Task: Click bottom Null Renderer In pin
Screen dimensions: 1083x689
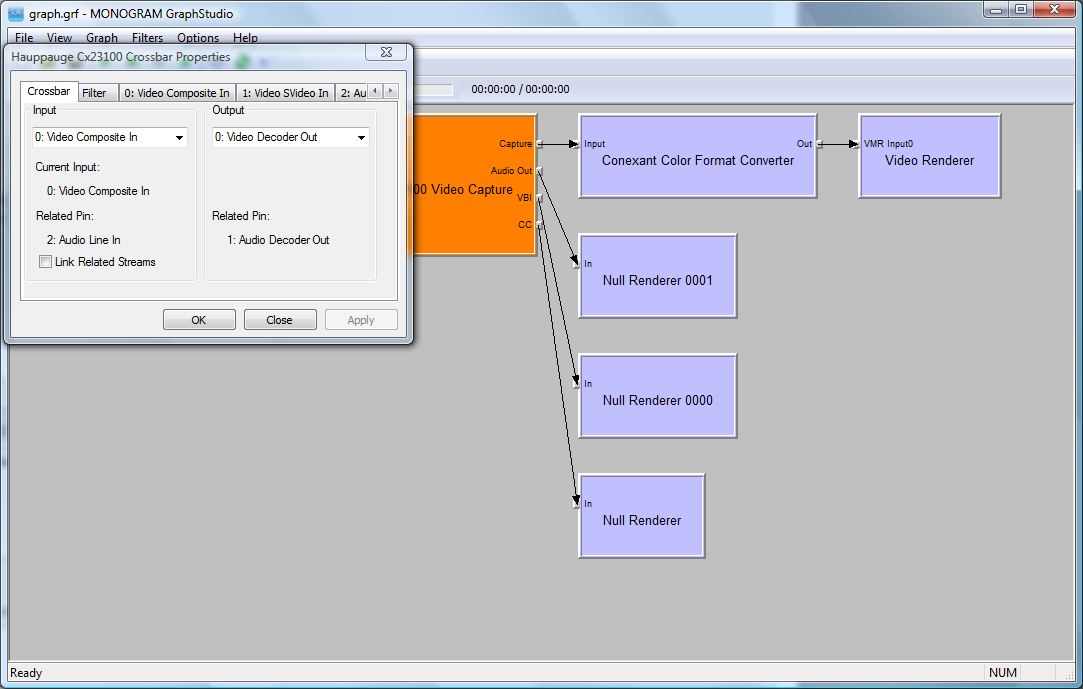Action: pos(576,504)
